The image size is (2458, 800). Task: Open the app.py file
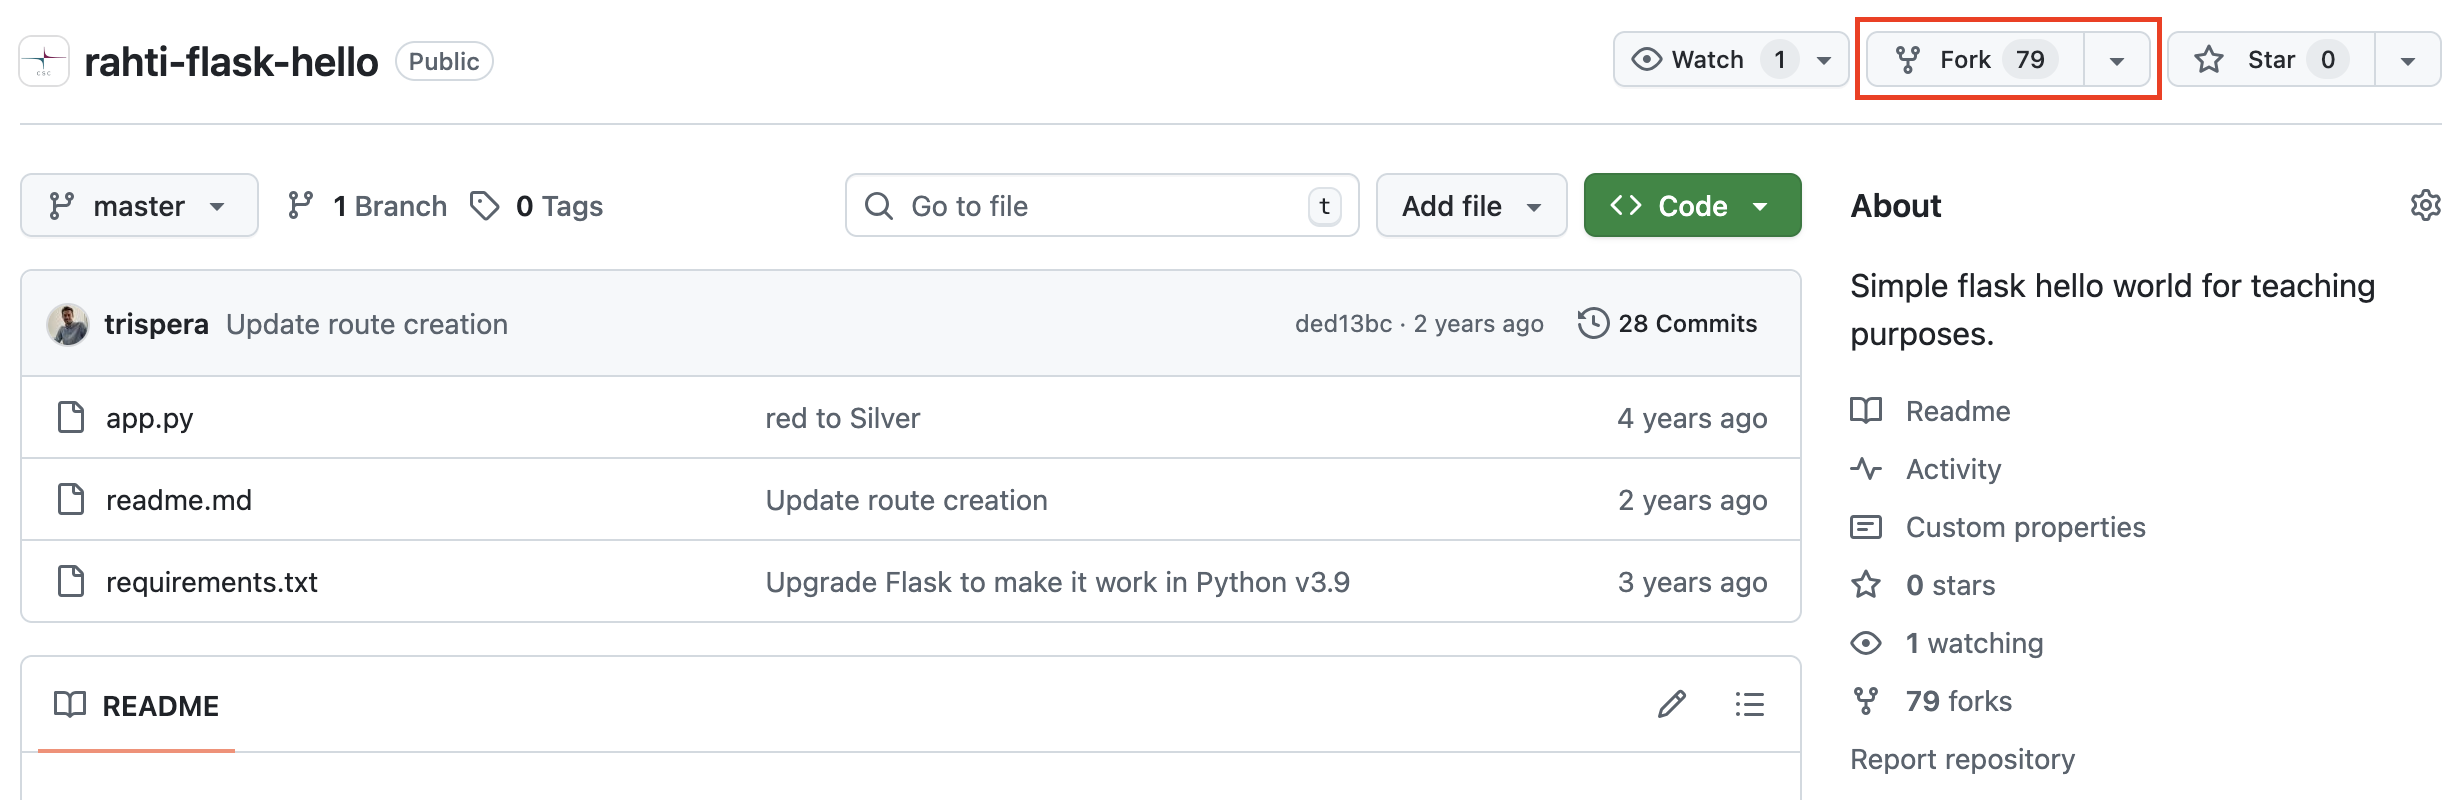(150, 418)
